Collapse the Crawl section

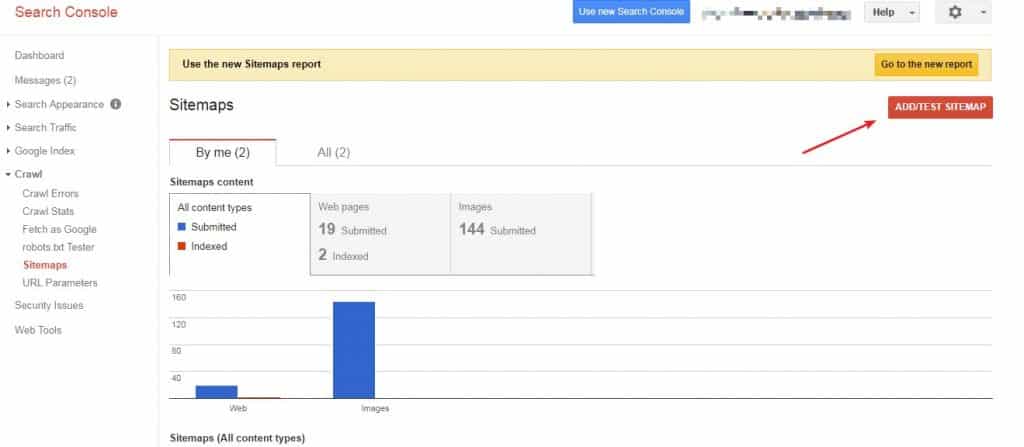[8, 174]
